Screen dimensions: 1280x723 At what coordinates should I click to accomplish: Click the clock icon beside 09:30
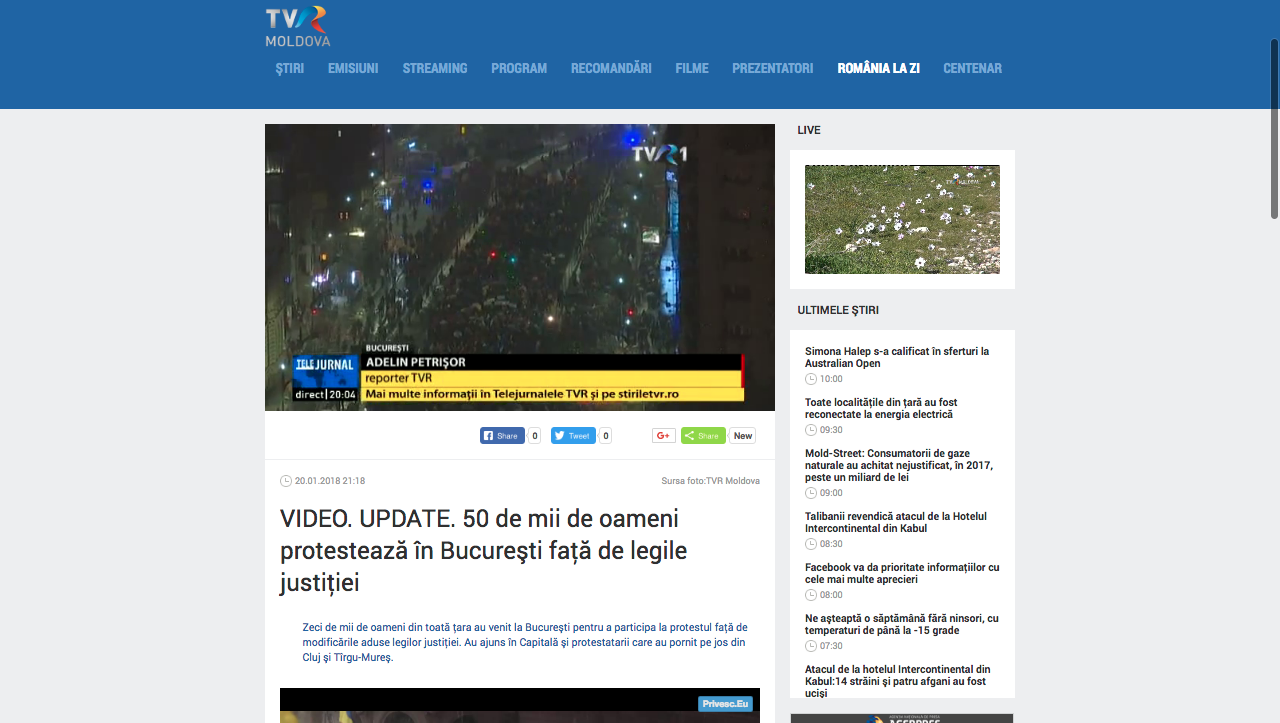[811, 430]
